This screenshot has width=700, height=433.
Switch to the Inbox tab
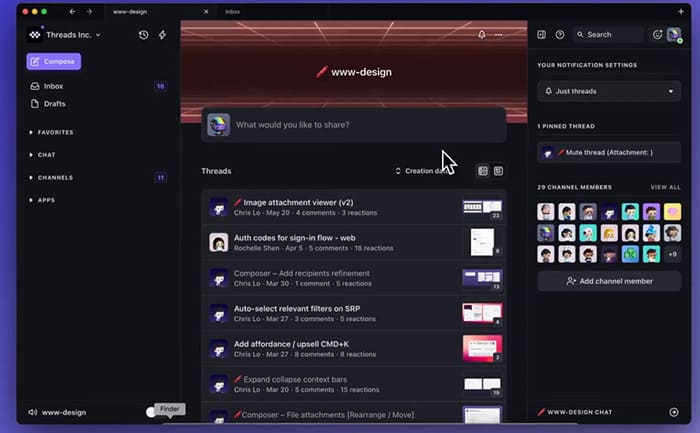233,11
